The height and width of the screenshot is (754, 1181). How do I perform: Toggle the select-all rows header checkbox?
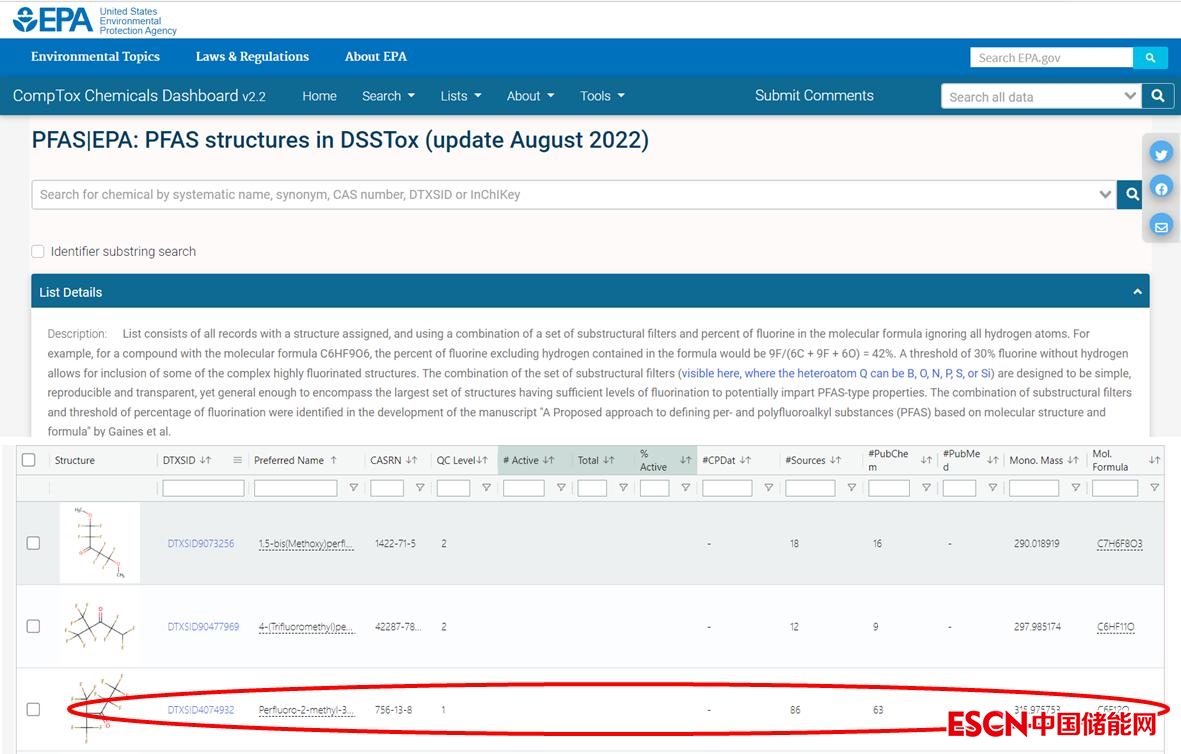29,460
